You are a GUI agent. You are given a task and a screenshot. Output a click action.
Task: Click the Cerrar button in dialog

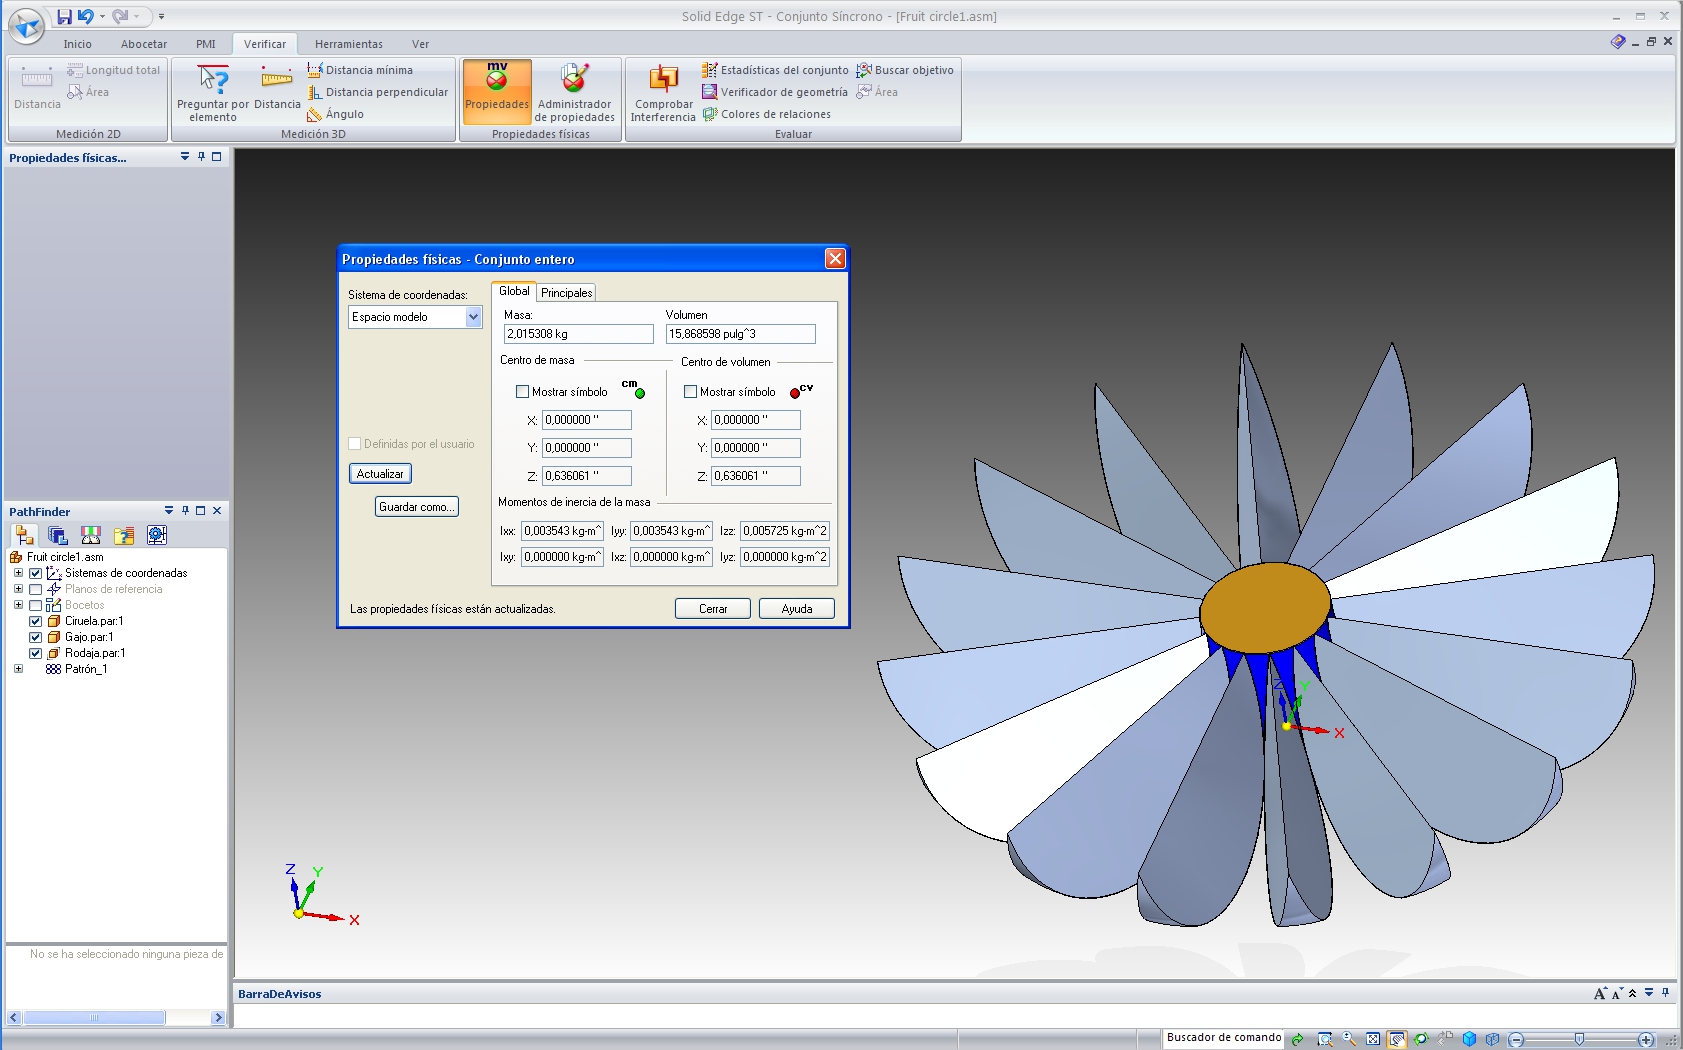713,609
